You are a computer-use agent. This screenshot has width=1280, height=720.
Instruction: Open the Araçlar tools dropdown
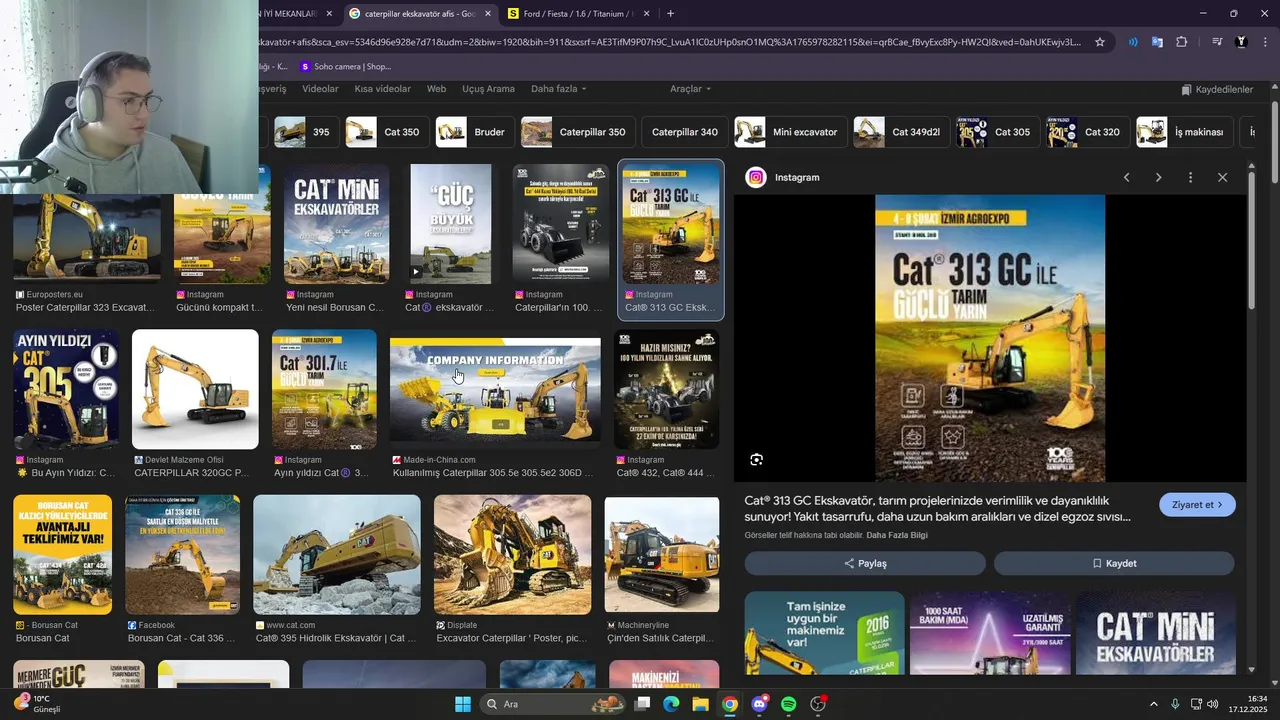coord(690,89)
